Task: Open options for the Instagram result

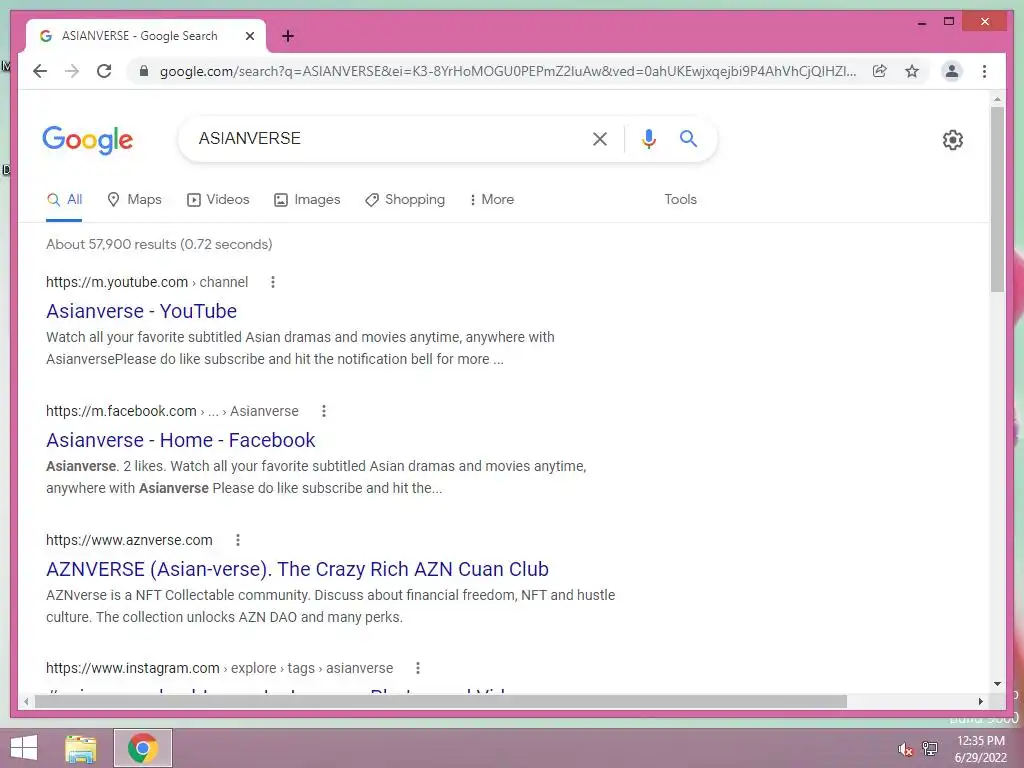Action: [418, 668]
